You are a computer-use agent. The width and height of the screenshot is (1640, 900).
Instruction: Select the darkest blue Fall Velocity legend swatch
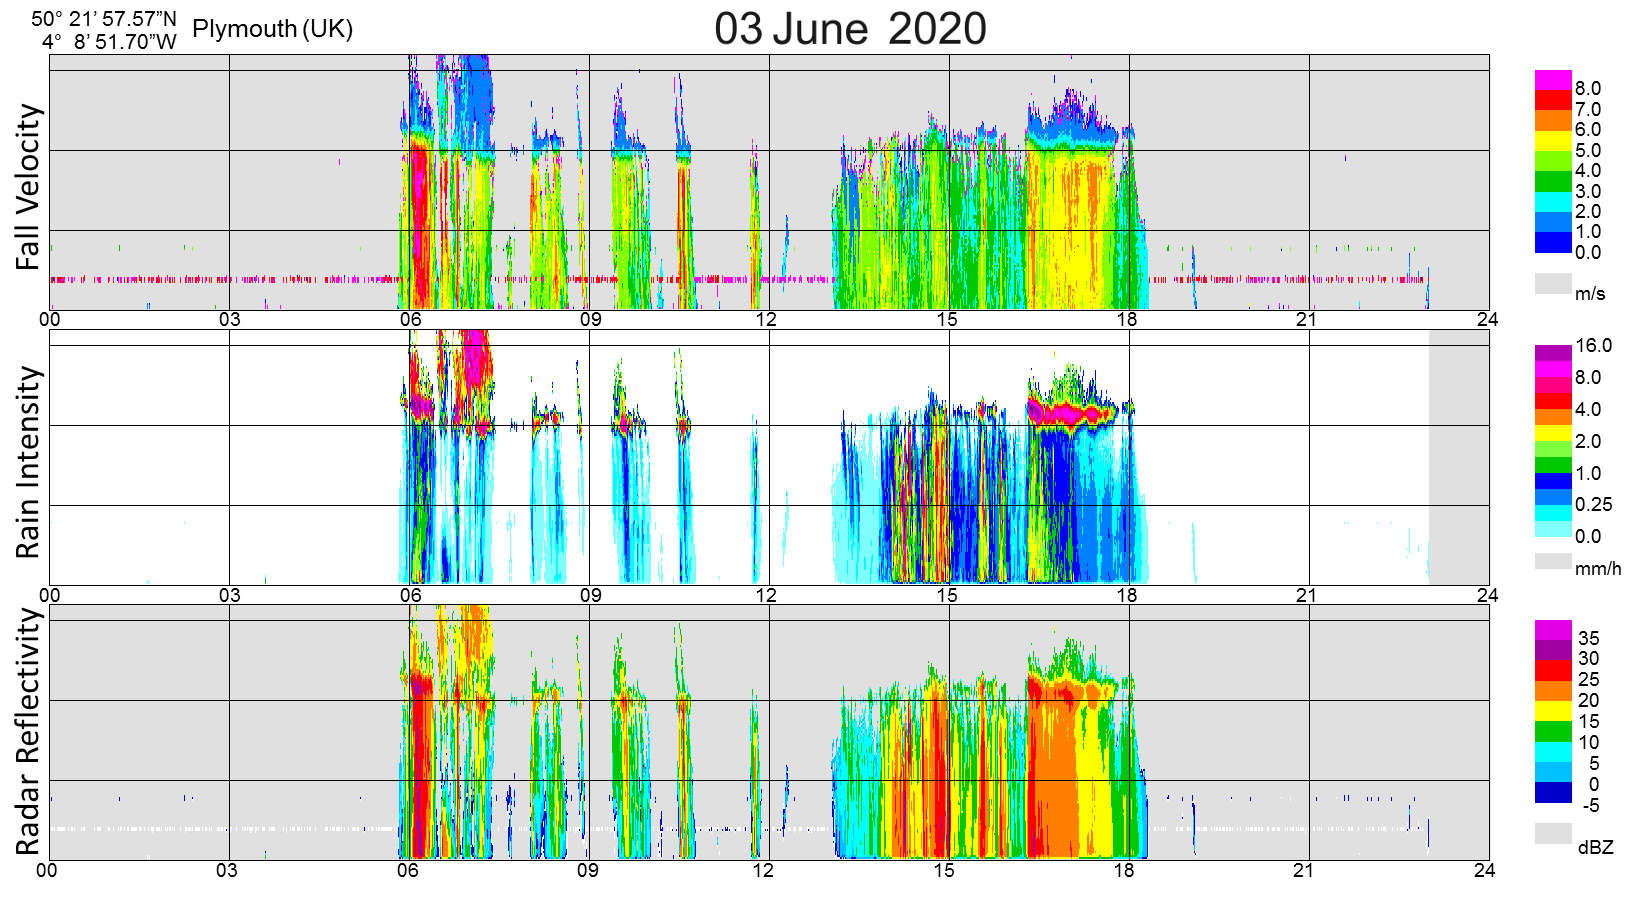[1554, 243]
